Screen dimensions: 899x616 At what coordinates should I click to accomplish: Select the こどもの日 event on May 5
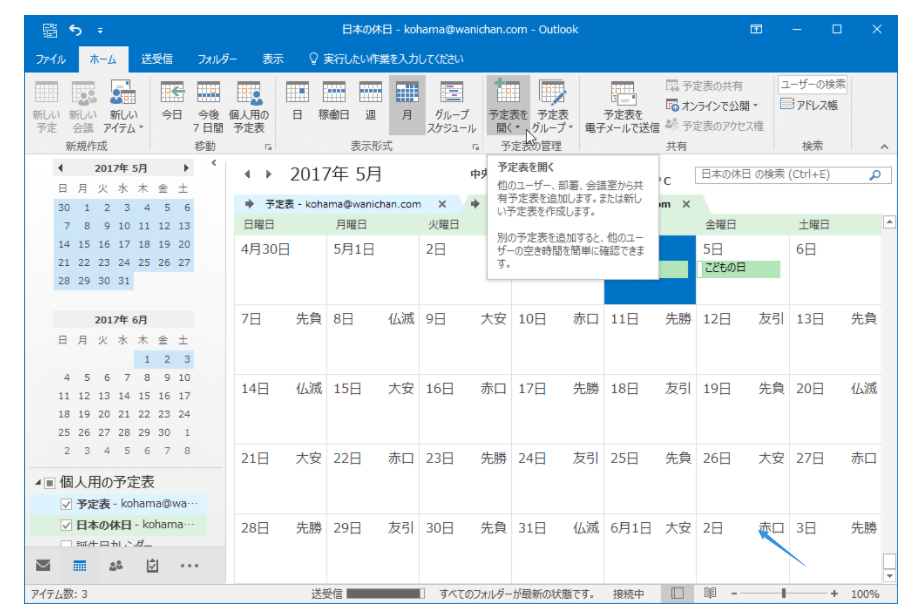(x=738, y=268)
